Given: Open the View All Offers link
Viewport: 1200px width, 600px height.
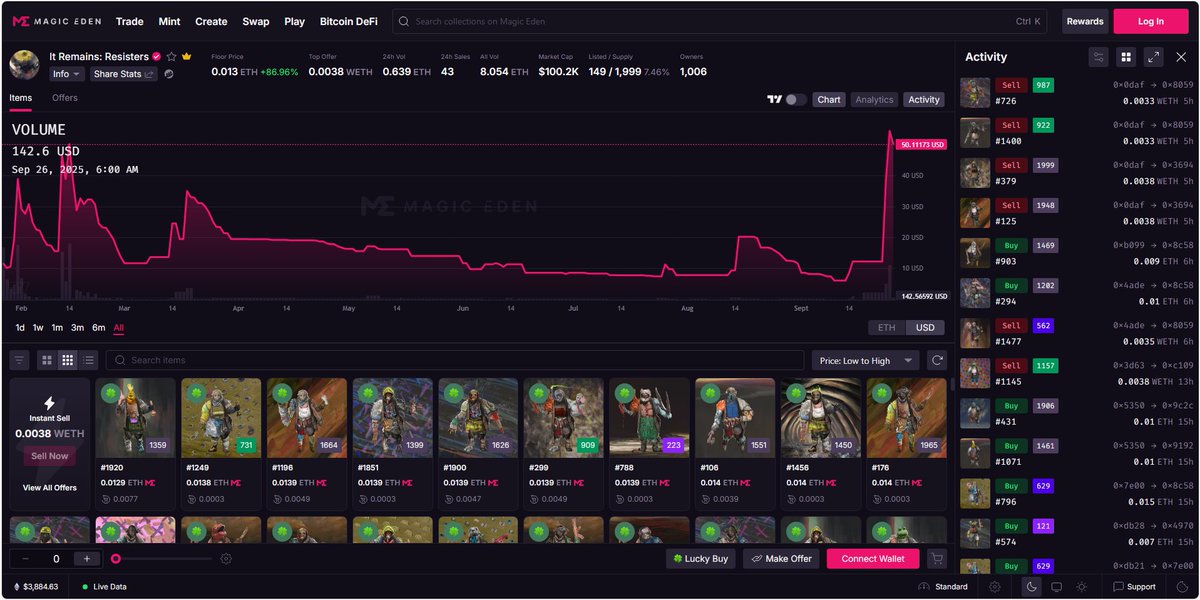Looking at the screenshot, I should pos(50,488).
